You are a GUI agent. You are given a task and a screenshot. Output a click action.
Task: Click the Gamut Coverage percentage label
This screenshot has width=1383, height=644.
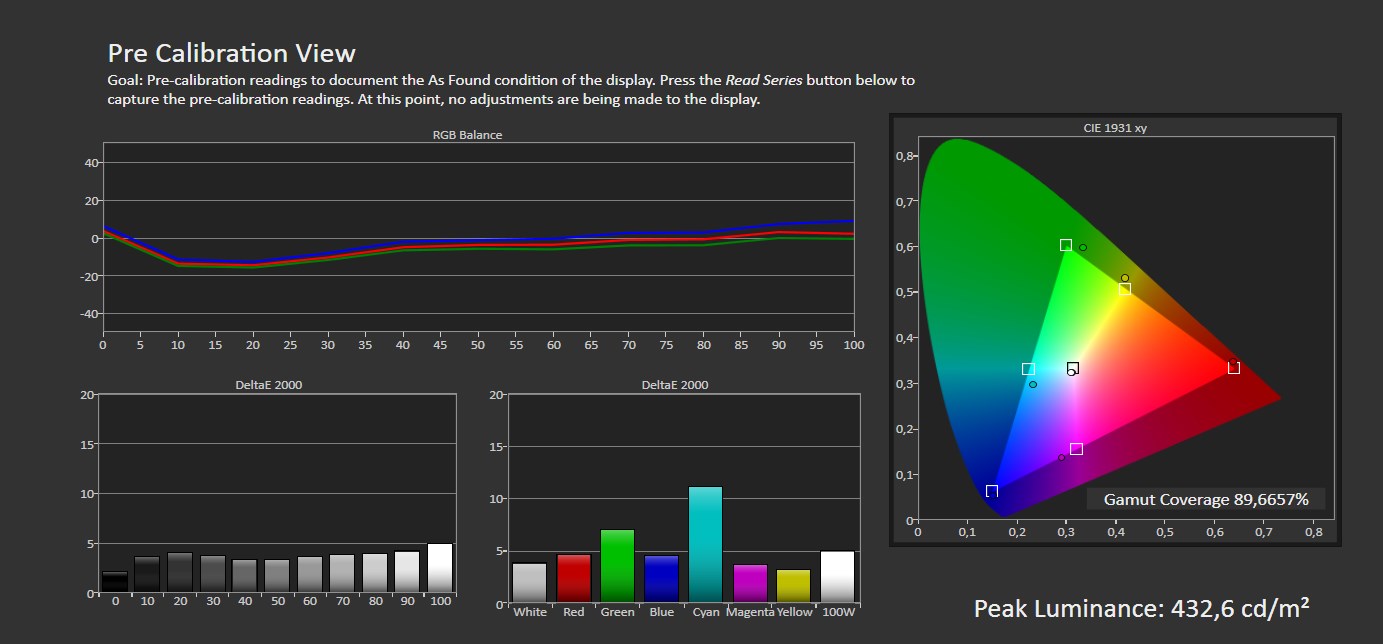coord(1205,499)
